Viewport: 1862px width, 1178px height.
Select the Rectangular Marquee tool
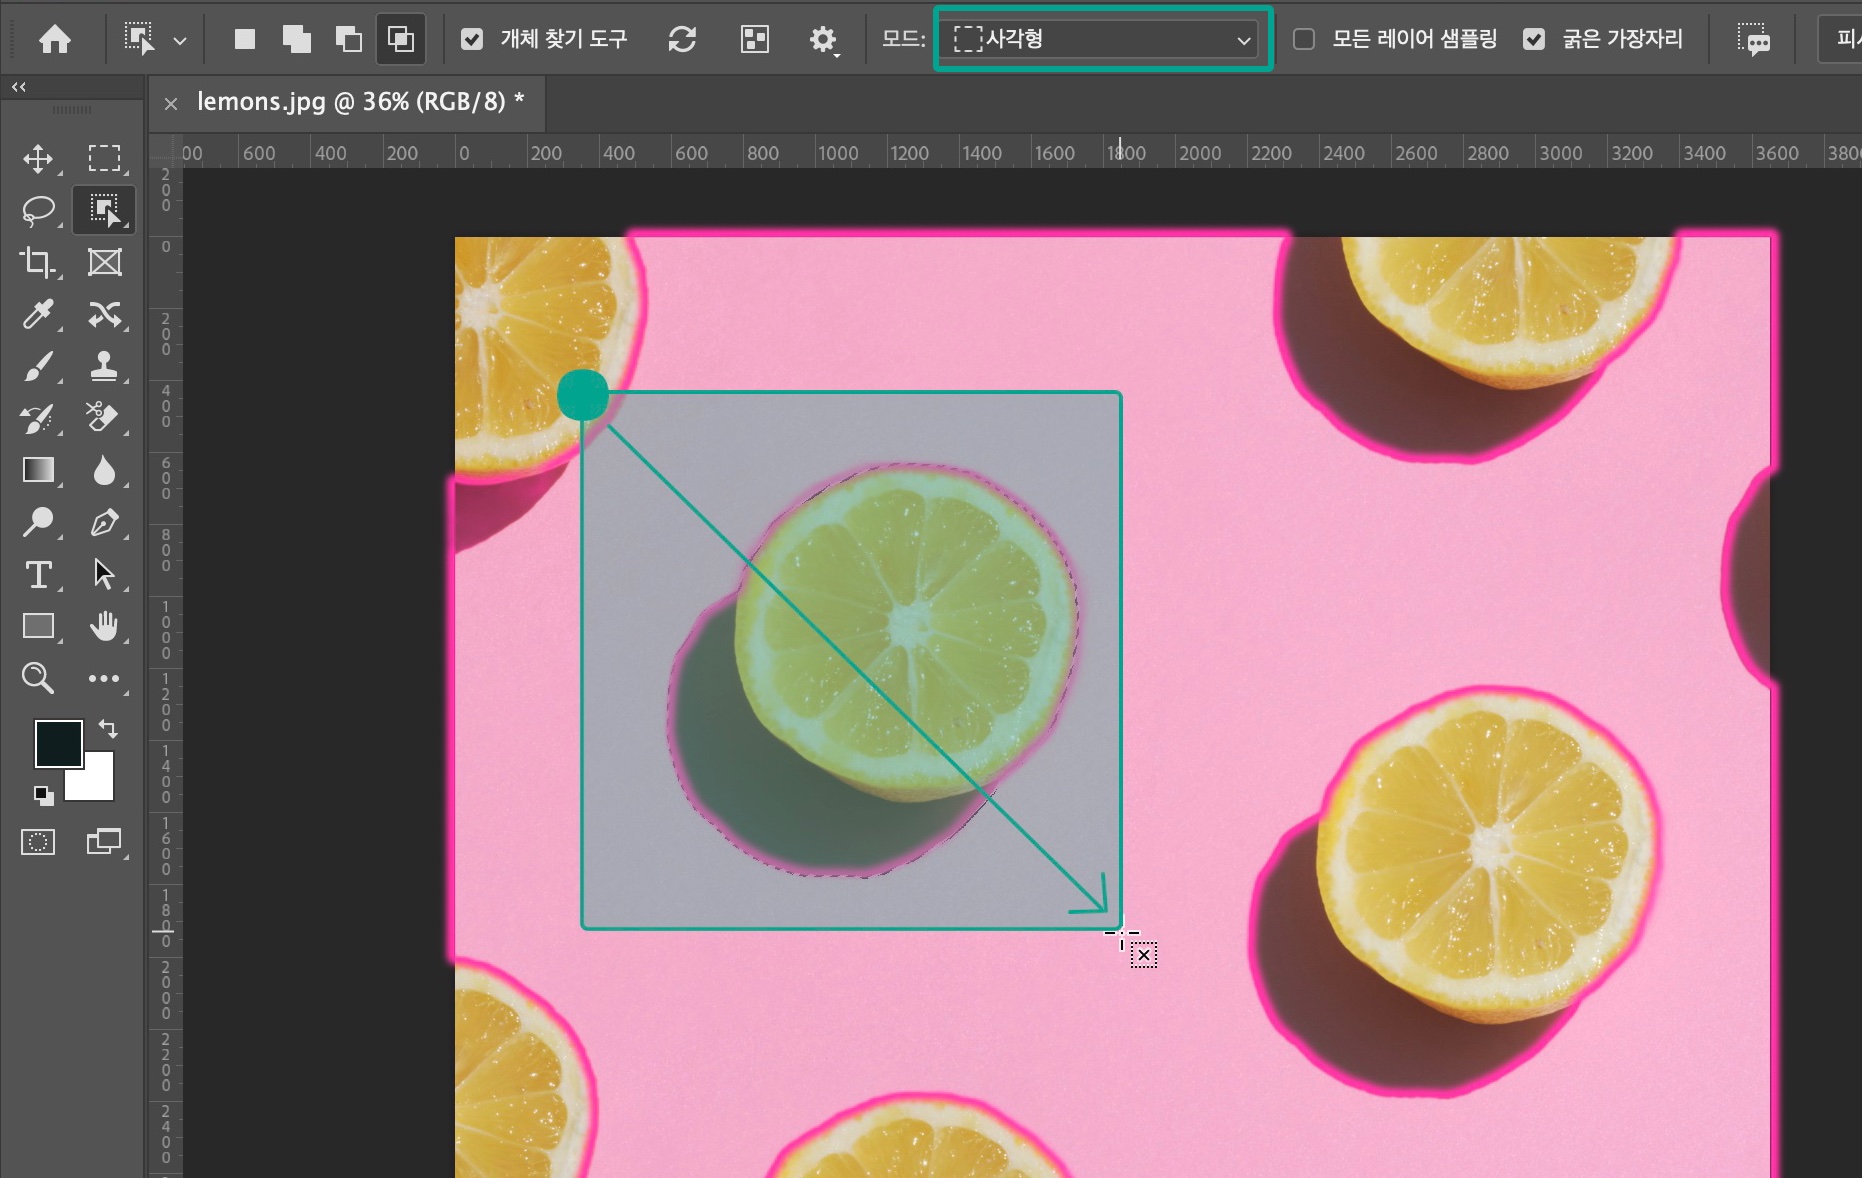(x=104, y=158)
